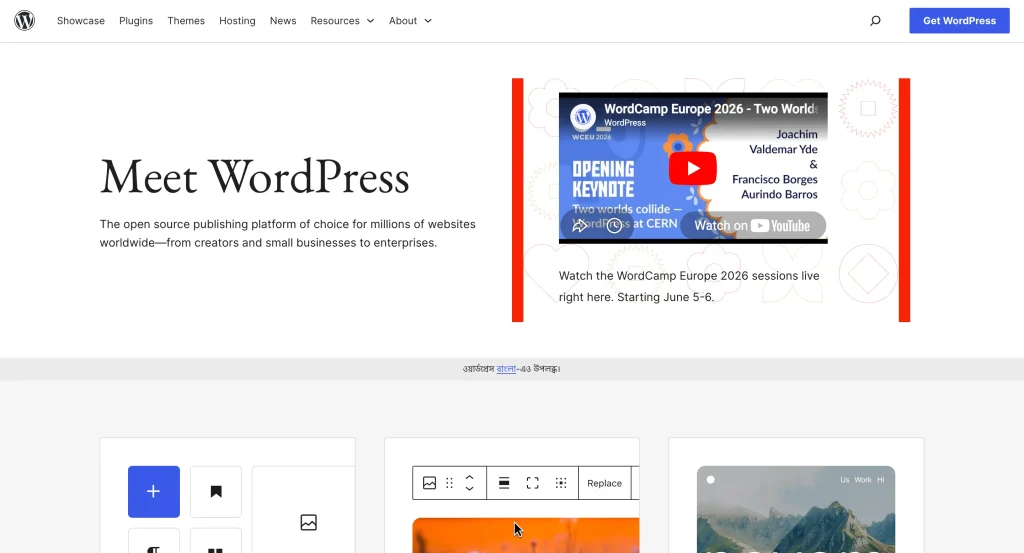Viewport: 1024px width, 553px height.
Task: Click the Watch later clock icon
Action: (x=614, y=226)
